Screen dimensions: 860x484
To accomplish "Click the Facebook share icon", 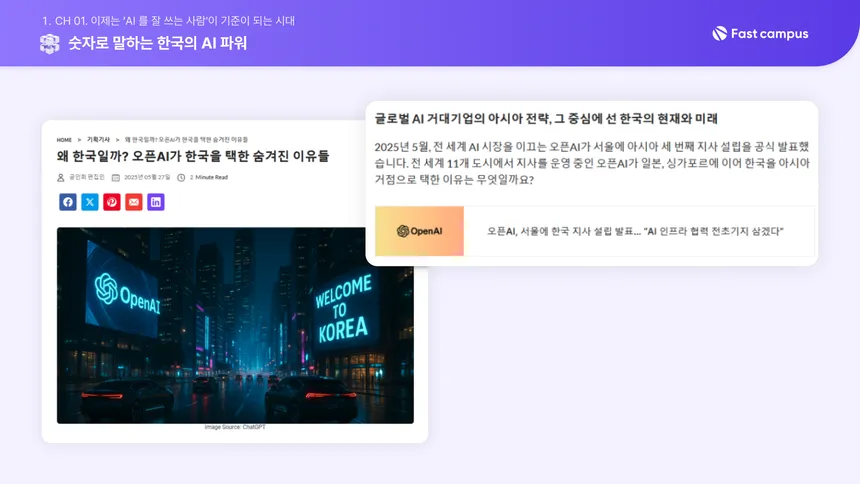I will pyautogui.click(x=68, y=202).
